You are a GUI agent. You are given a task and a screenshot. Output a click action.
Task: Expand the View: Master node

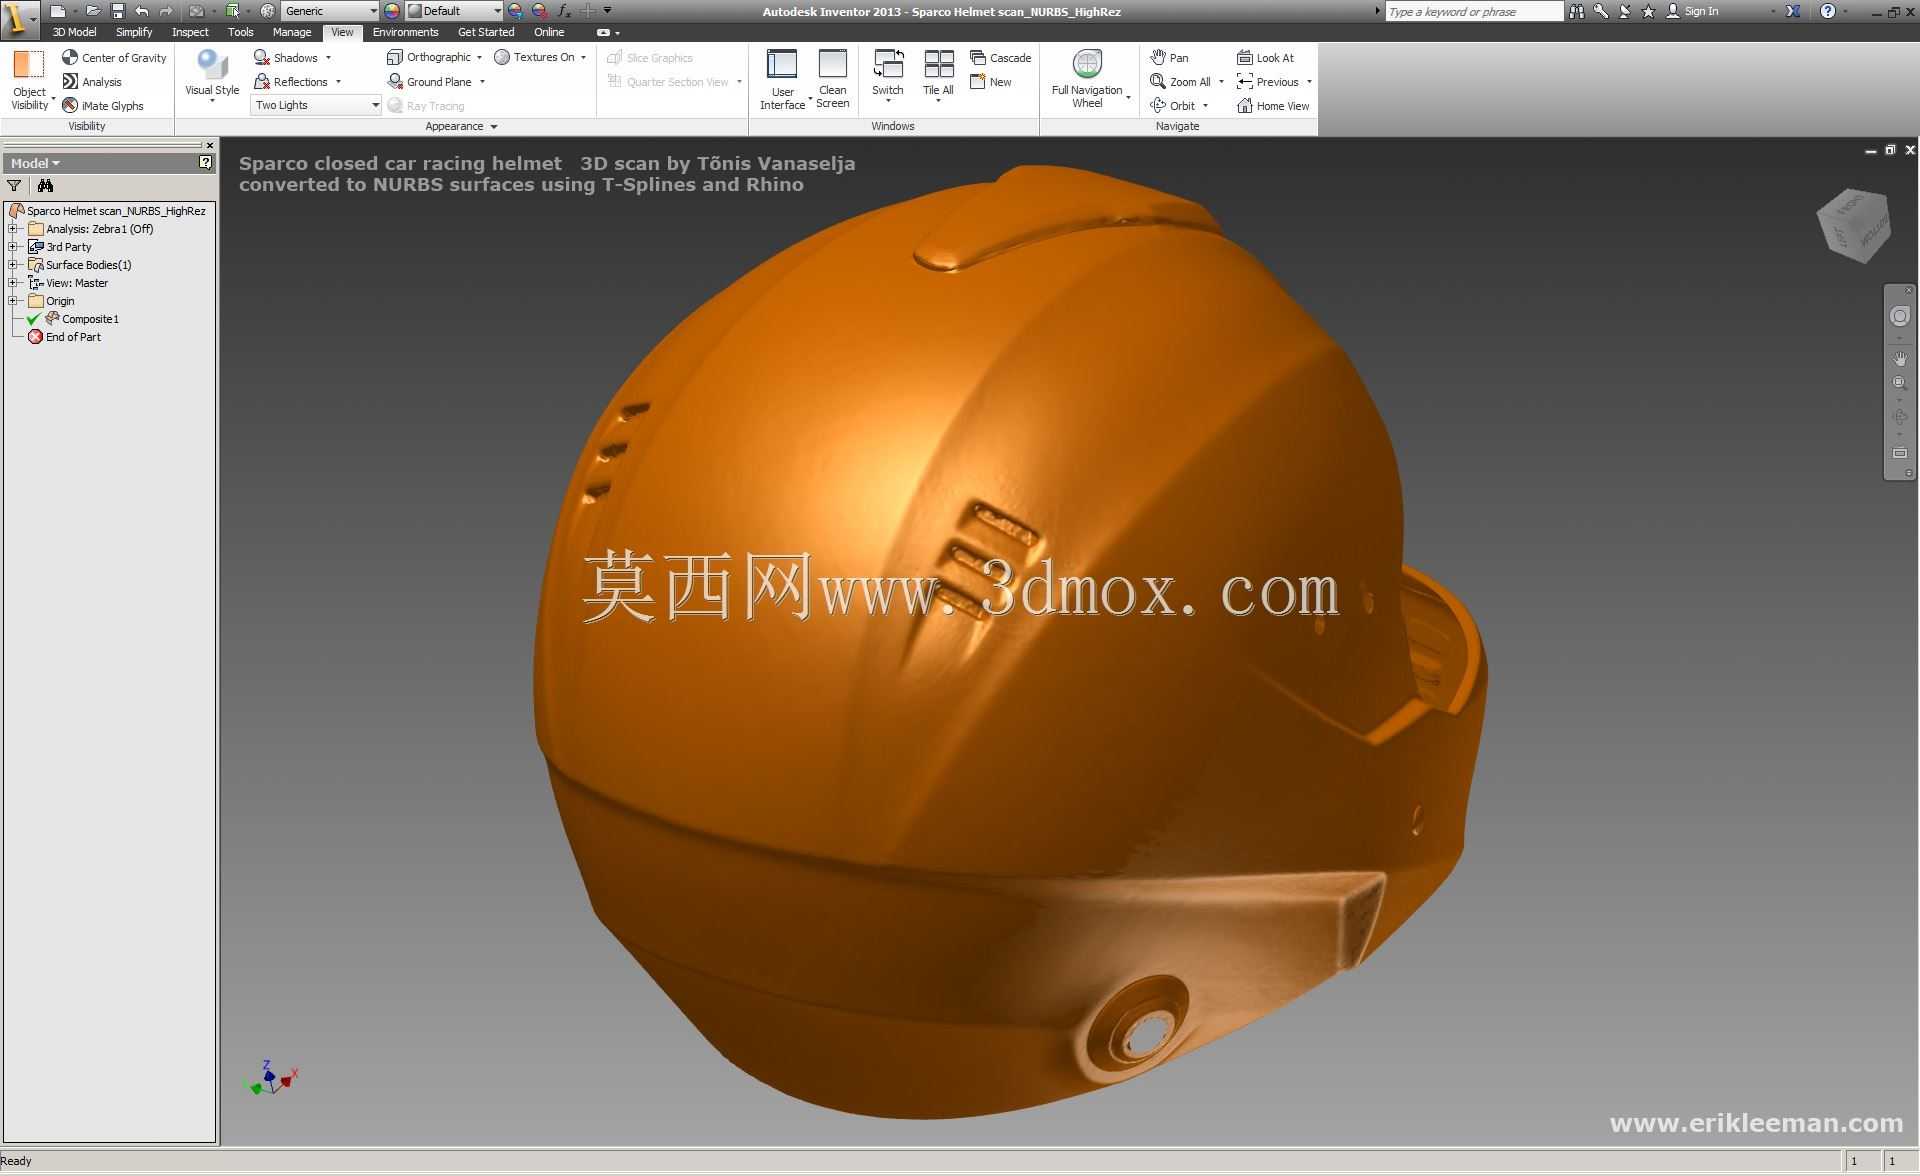pyautogui.click(x=13, y=283)
